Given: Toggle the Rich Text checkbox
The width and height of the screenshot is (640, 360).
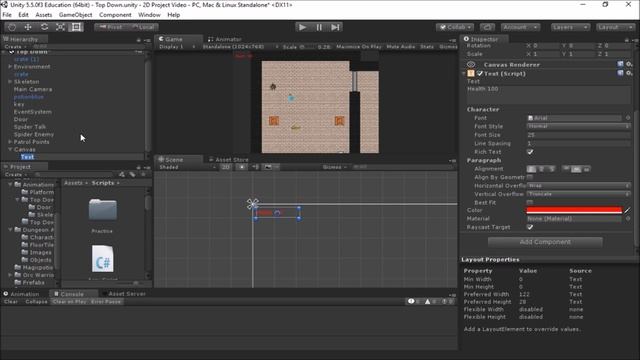Looking at the screenshot, I should [x=530, y=152].
